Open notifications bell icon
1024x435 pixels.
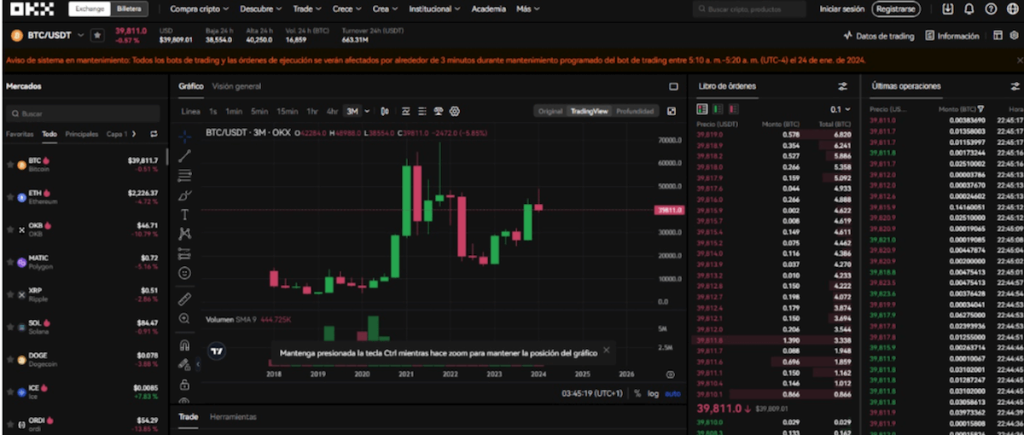969,9
